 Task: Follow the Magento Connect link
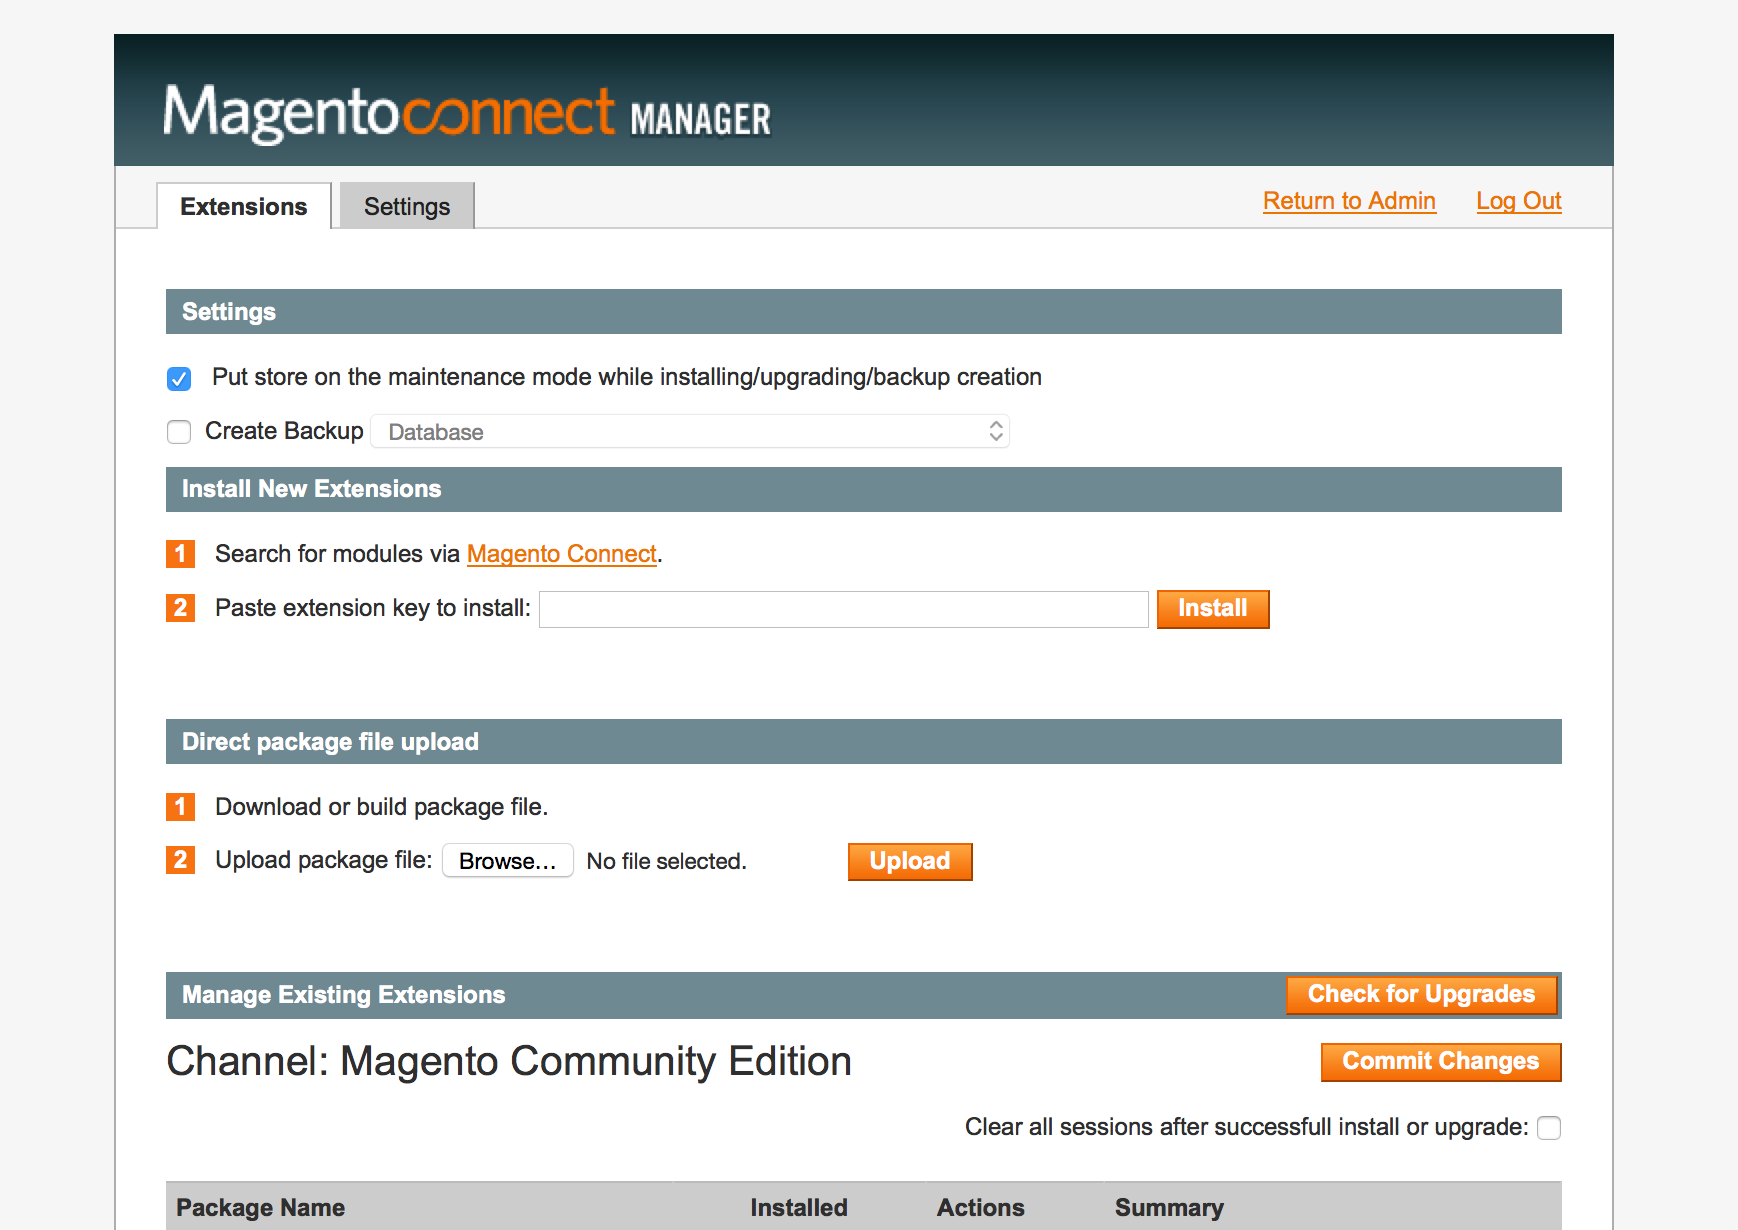click(x=562, y=554)
